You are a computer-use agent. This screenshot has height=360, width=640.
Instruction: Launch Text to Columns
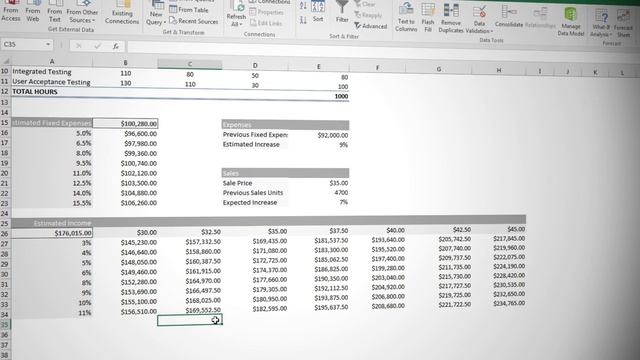tap(406, 17)
